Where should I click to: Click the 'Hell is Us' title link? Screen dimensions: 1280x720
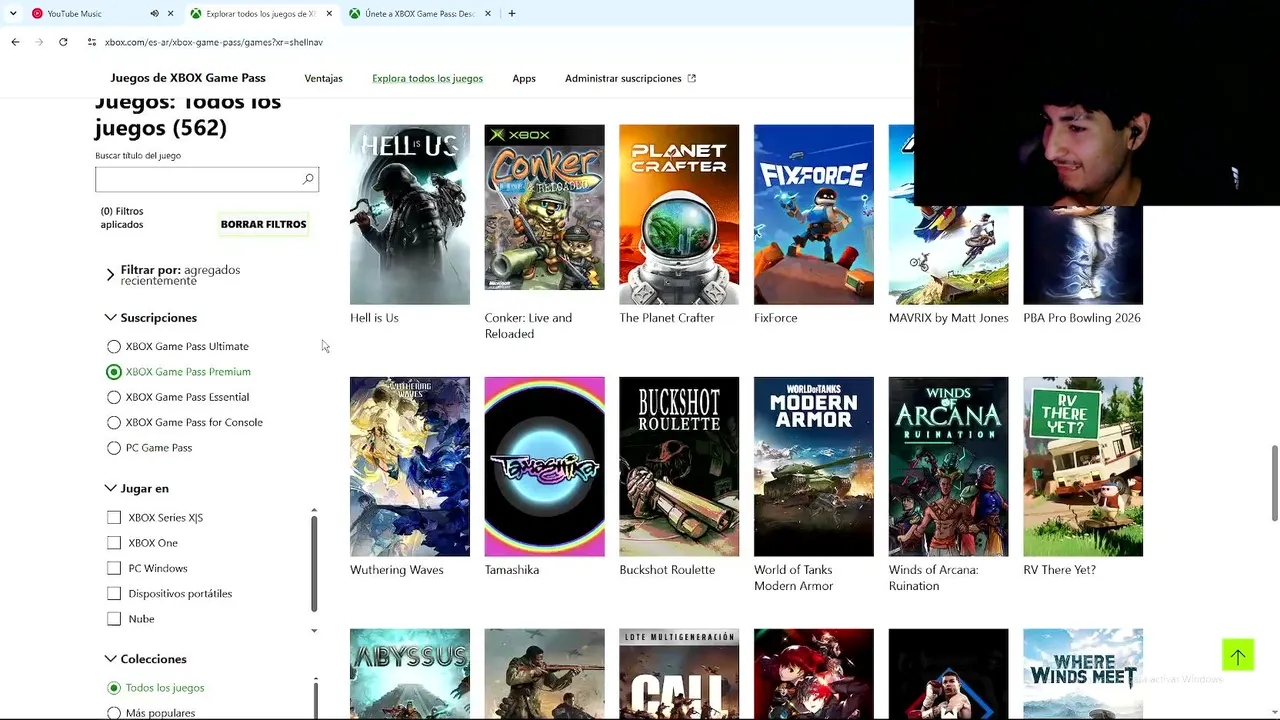click(x=374, y=318)
